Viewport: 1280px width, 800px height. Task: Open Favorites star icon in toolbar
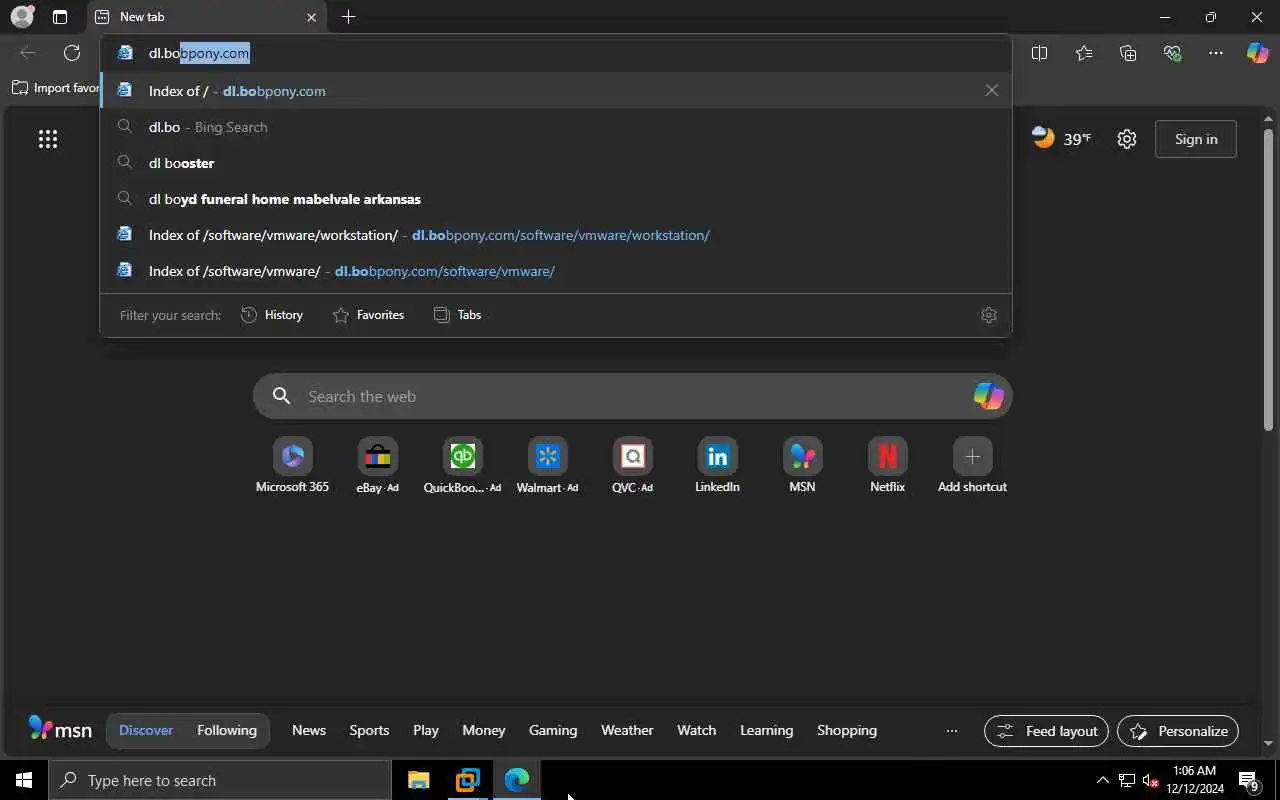click(1084, 53)
